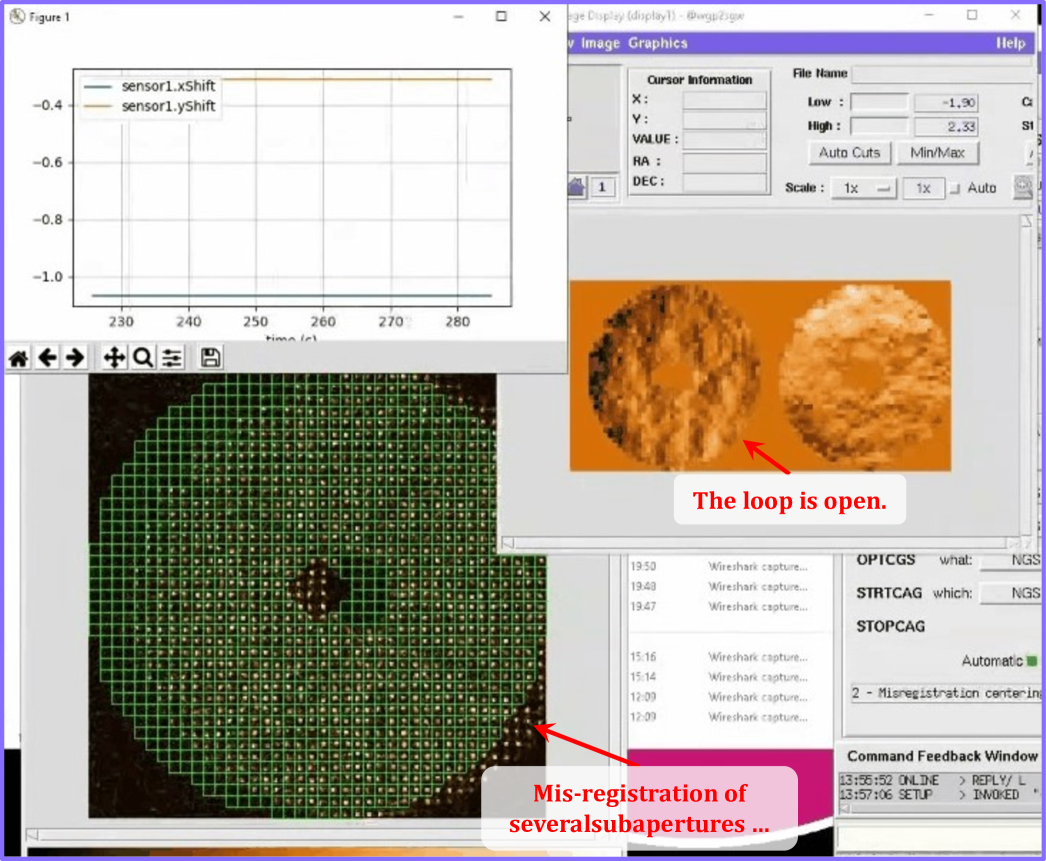Image resolution: width=1046 pixels, height=861 pixels.
Task: Open the Help menu
Action: (x=1010, y=43)
